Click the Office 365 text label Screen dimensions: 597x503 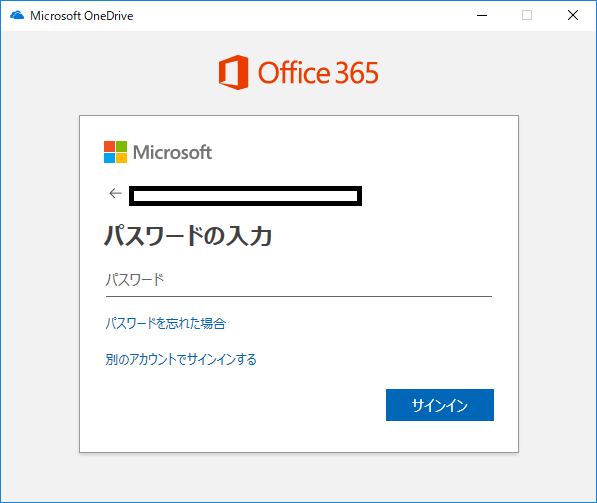(x=318, y=72)
